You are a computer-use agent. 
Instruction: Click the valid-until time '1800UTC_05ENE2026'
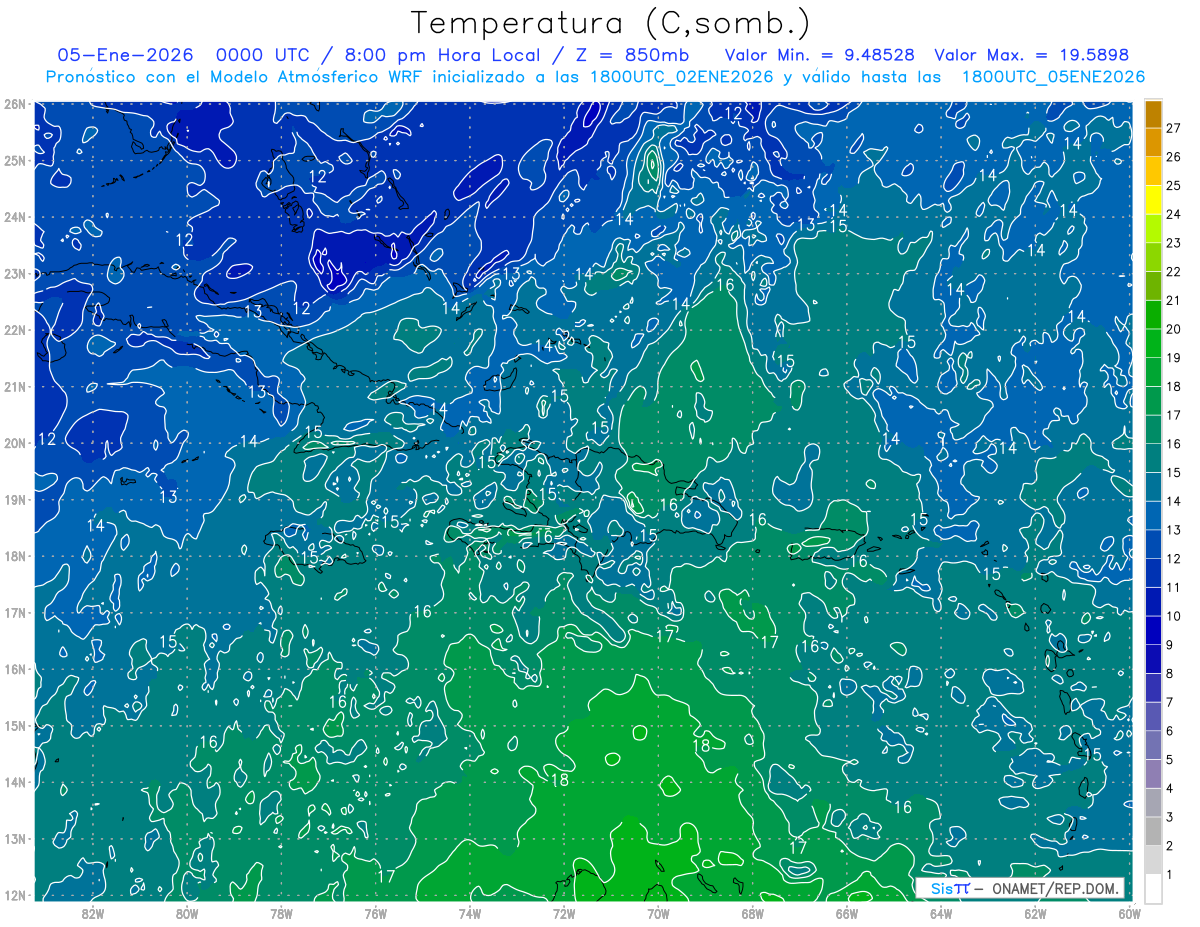(x=1053, y=77)
